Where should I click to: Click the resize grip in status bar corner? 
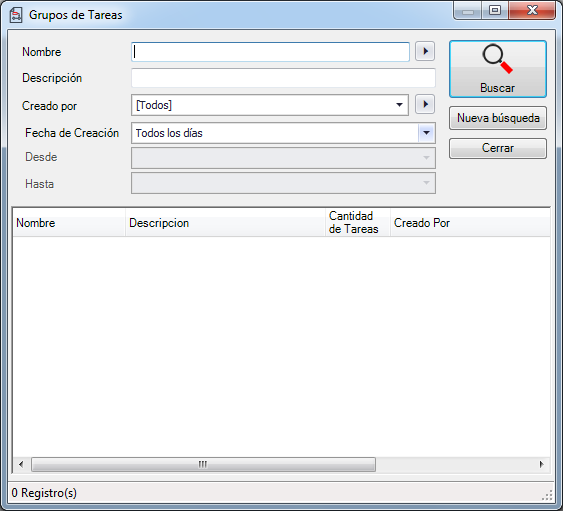coord(547,495)
